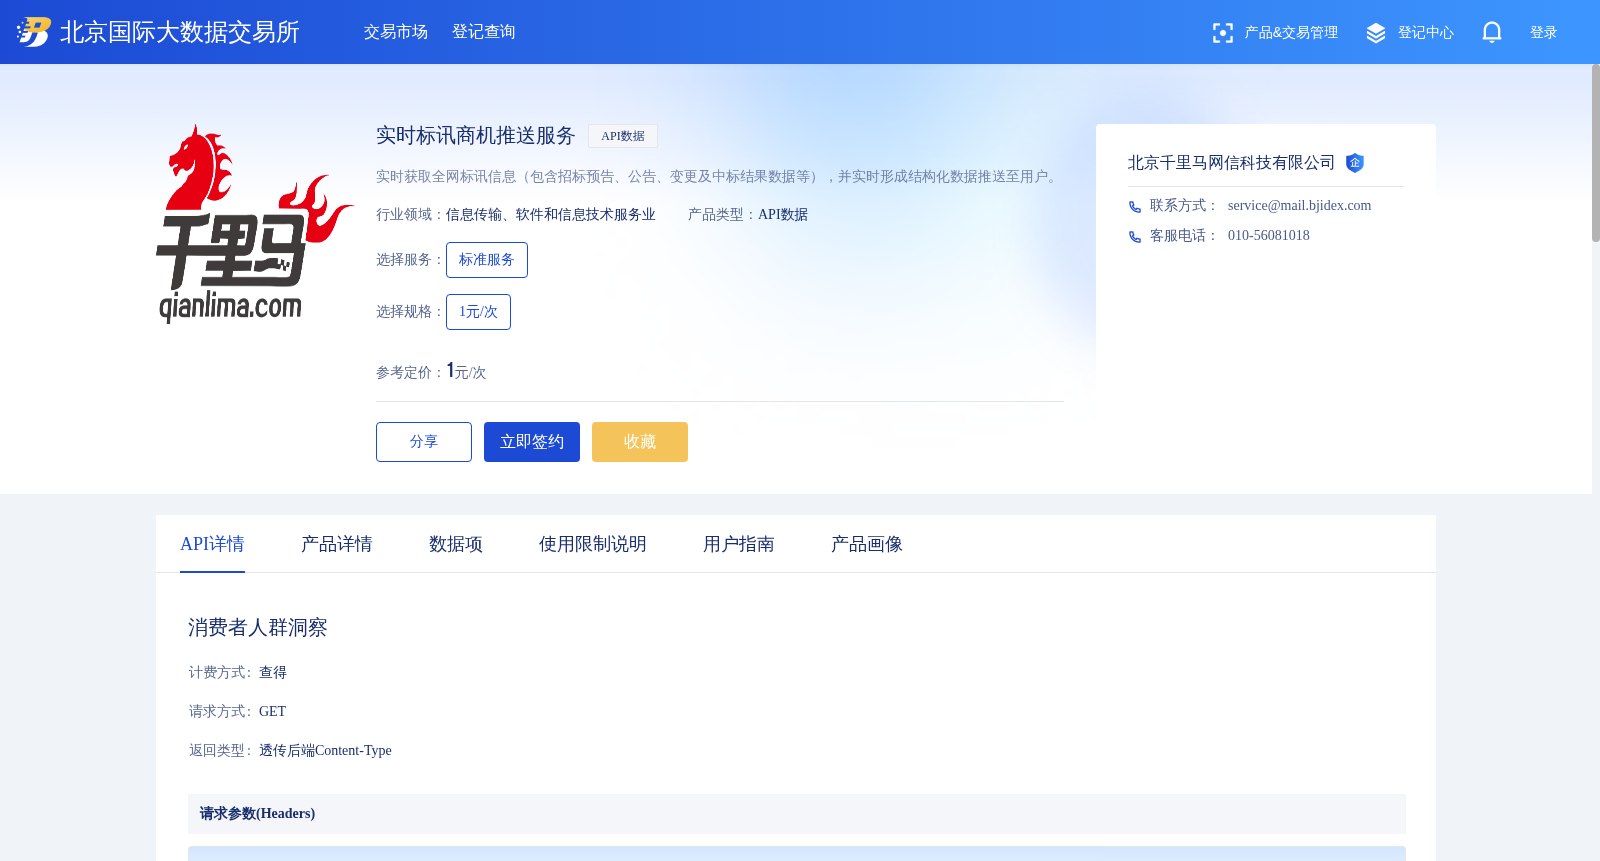Click the 查得 billing method value

pyautogui.click(x=273, y=673)
